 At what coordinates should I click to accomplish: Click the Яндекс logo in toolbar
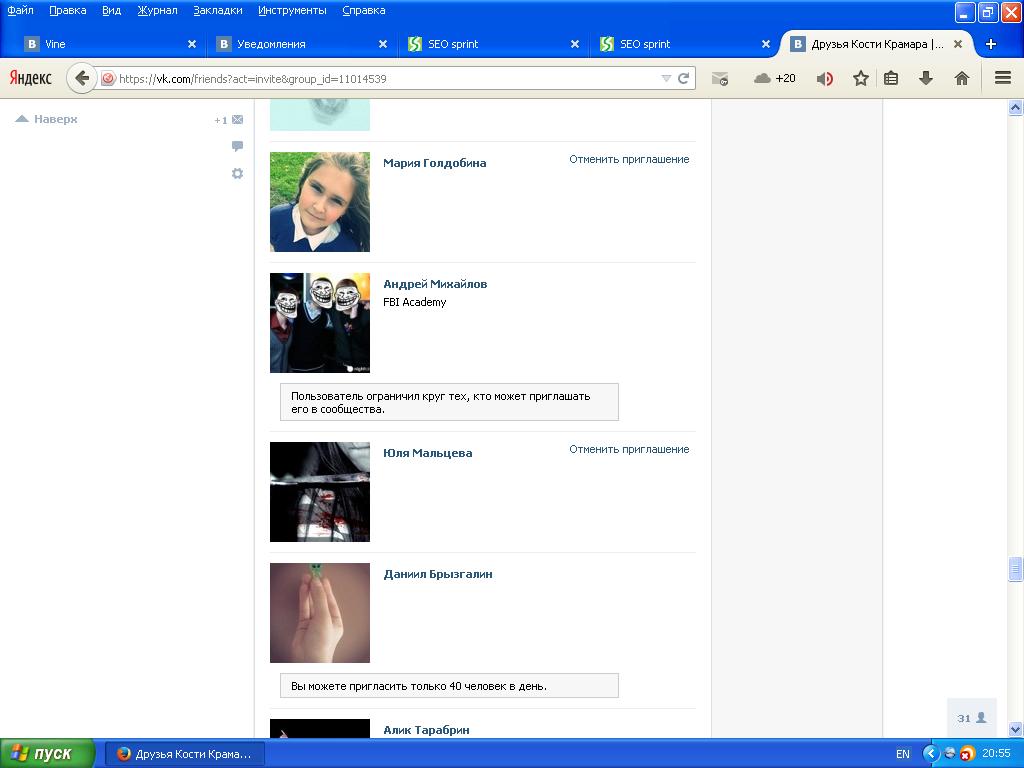click(30, 78)
